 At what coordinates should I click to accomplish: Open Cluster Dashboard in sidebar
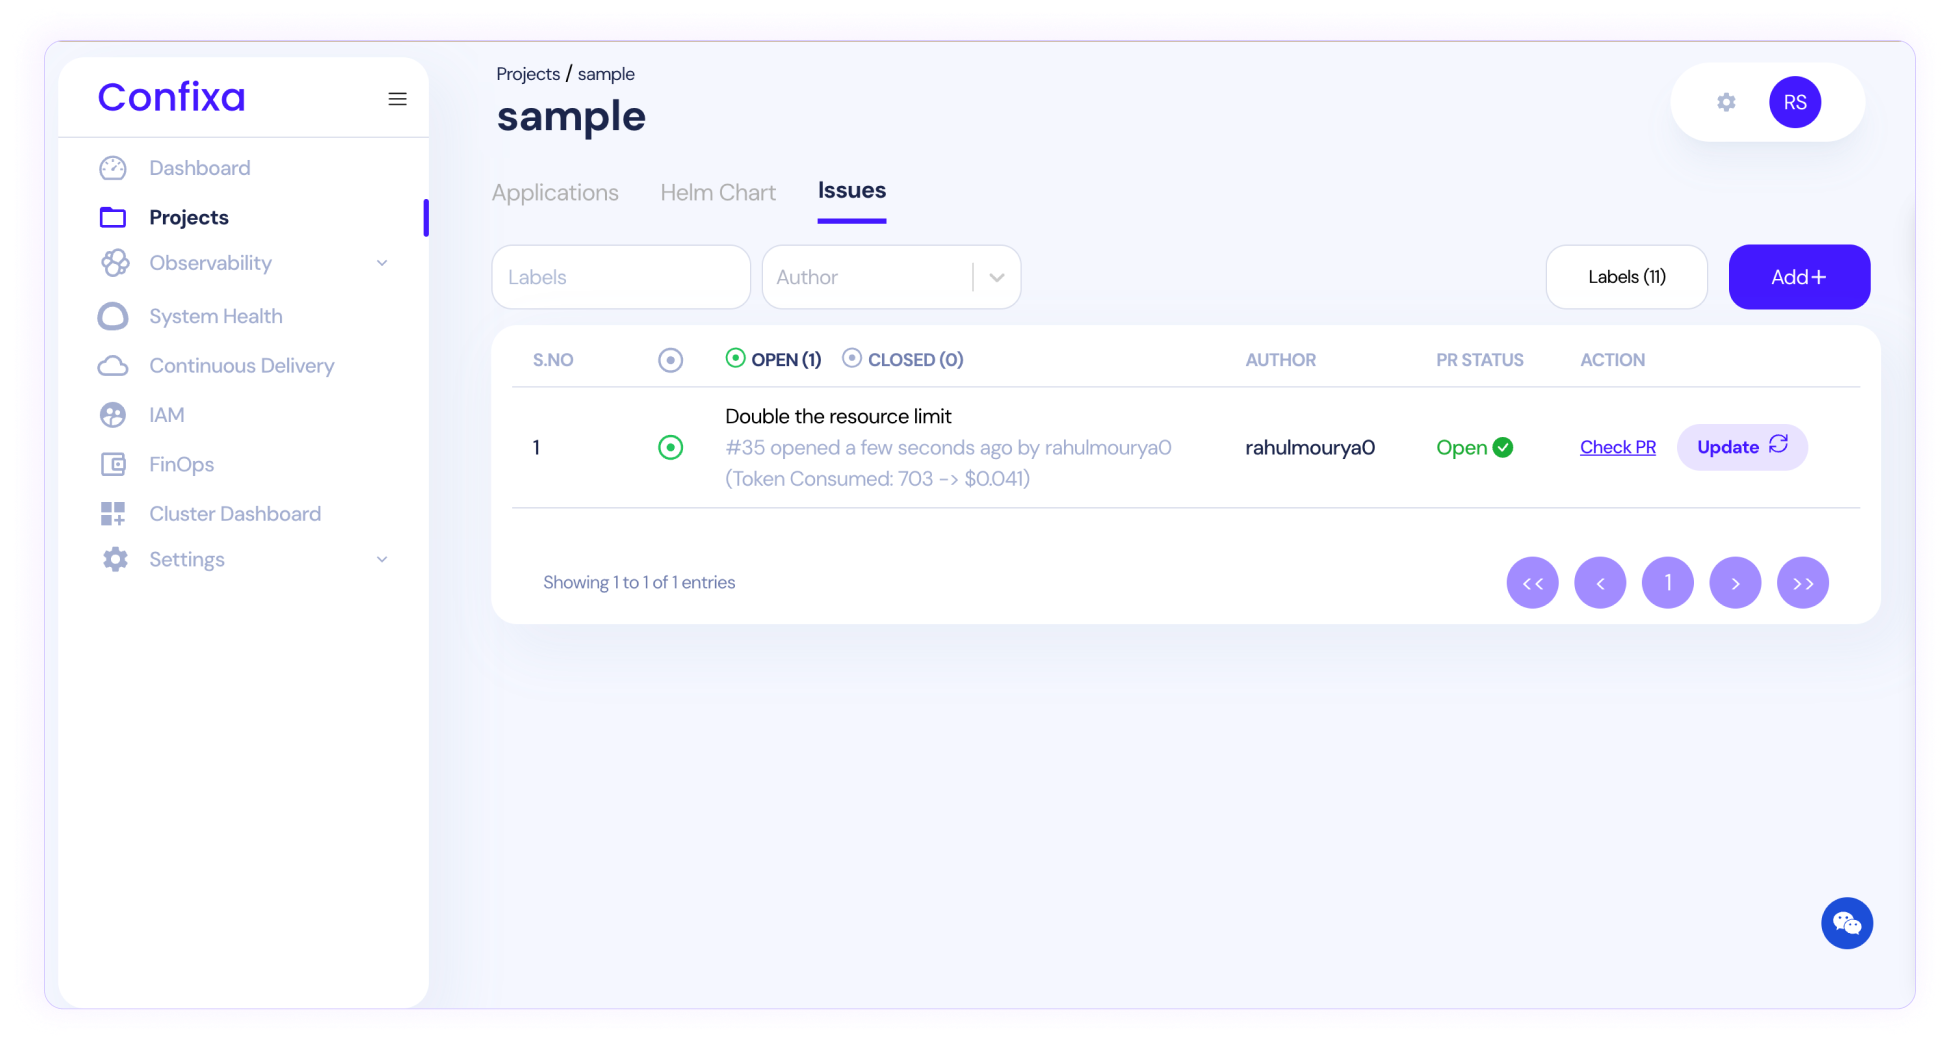[235, 514]
